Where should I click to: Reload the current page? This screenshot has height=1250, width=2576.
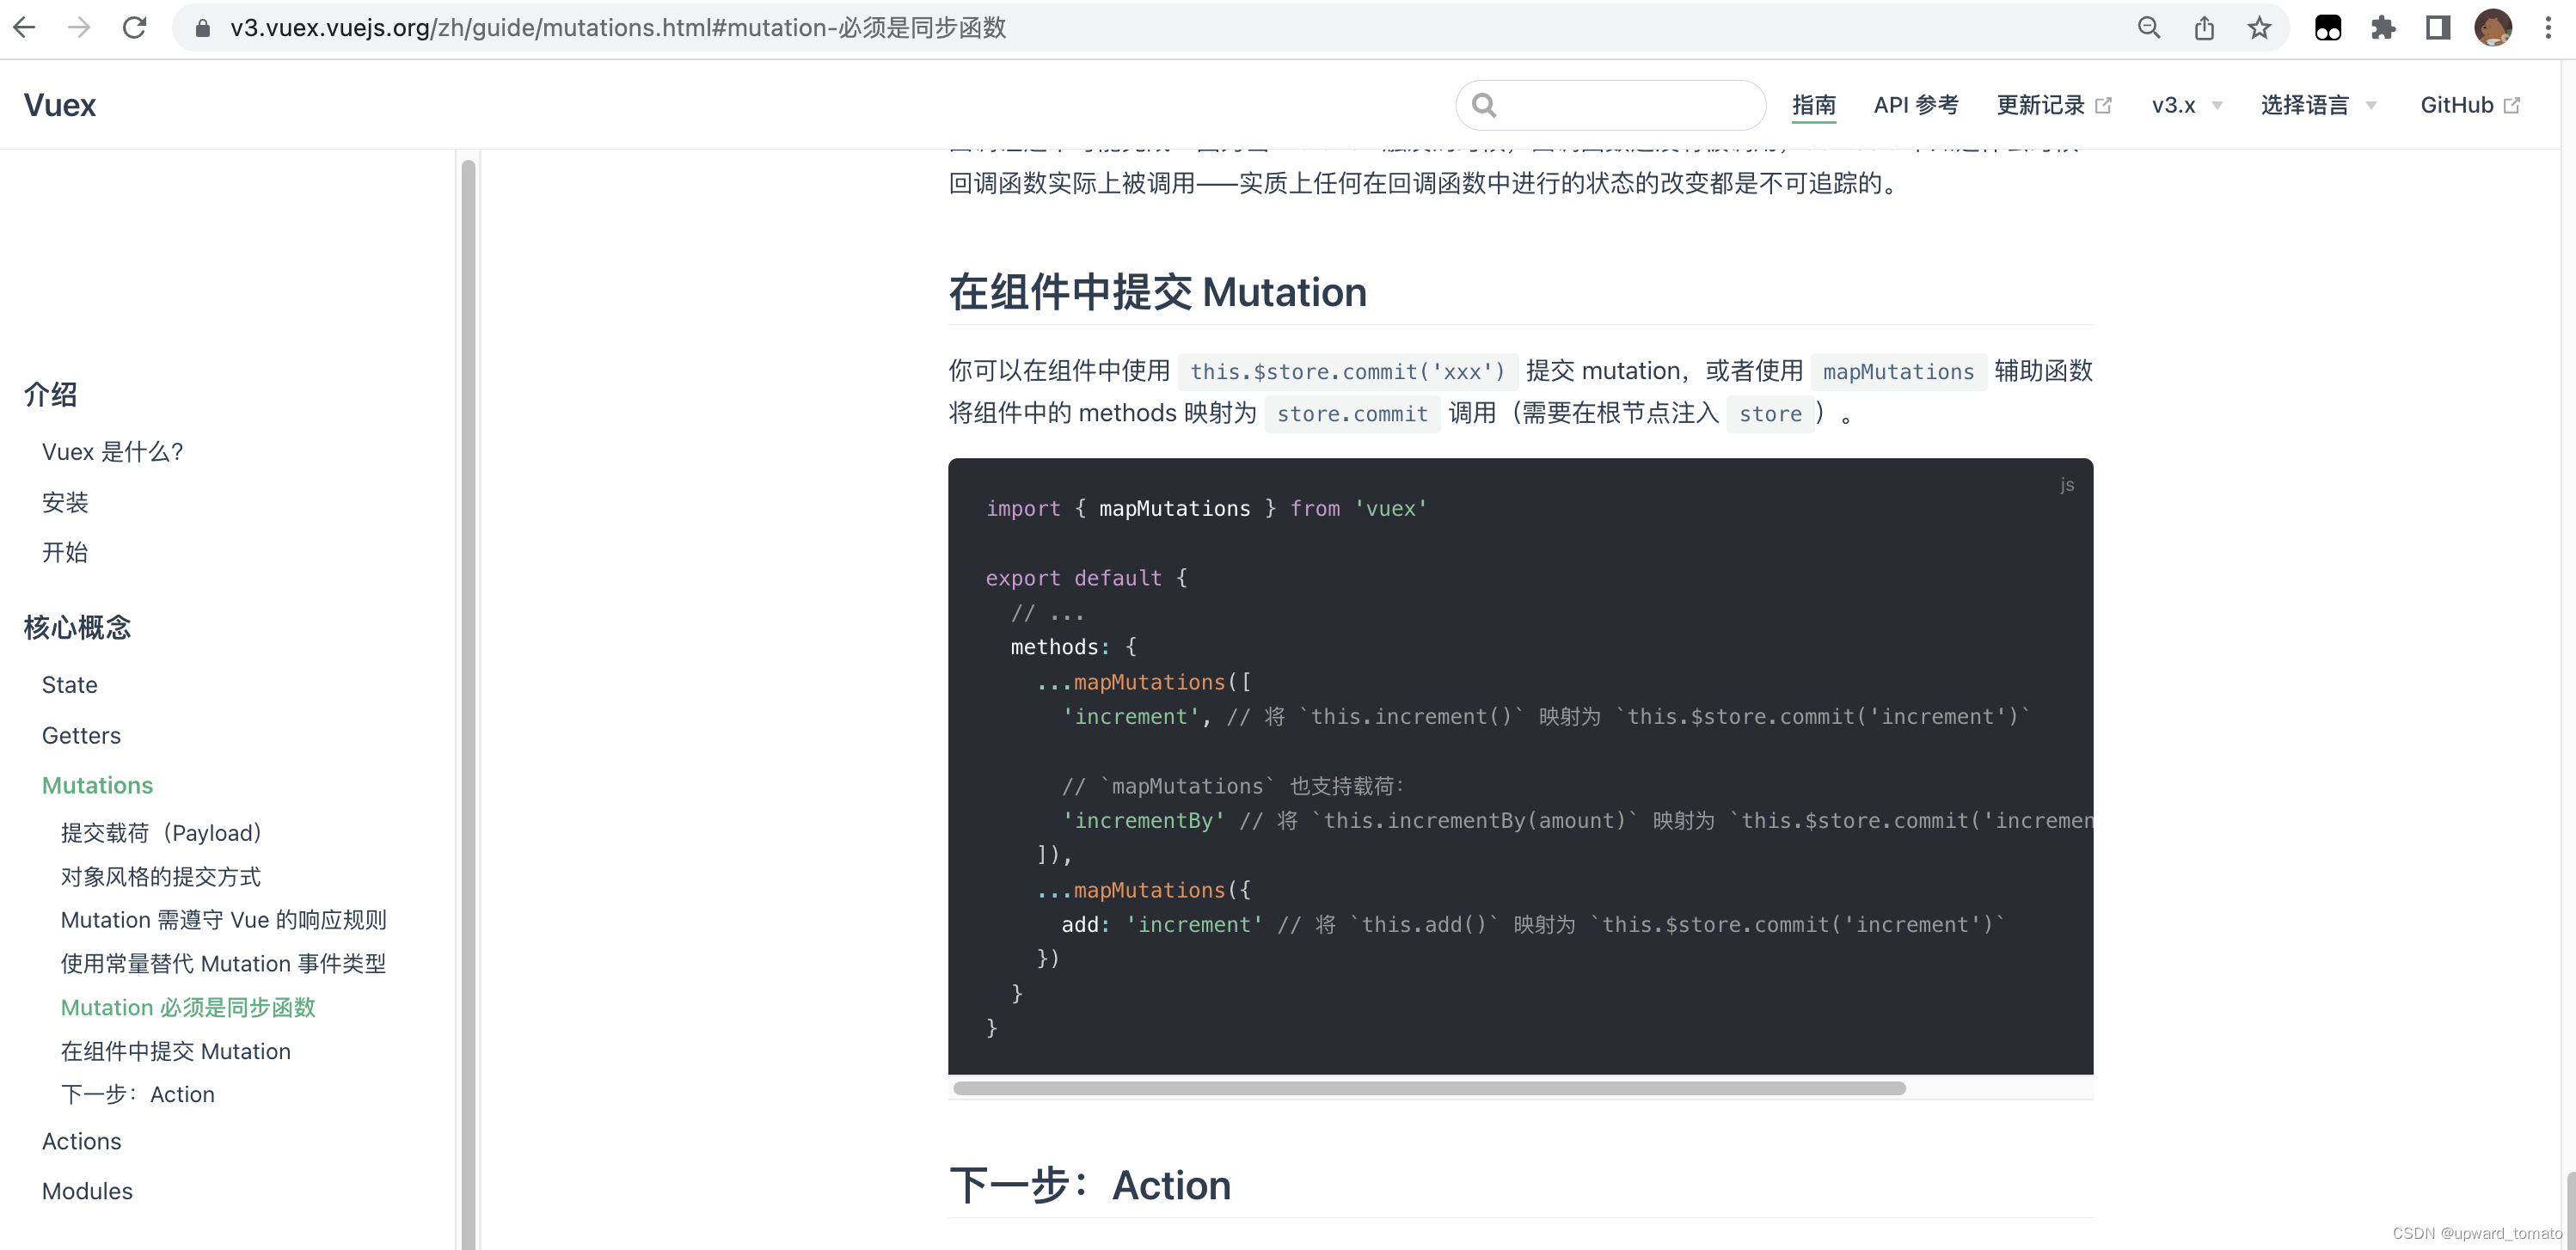tap(134, 27)
